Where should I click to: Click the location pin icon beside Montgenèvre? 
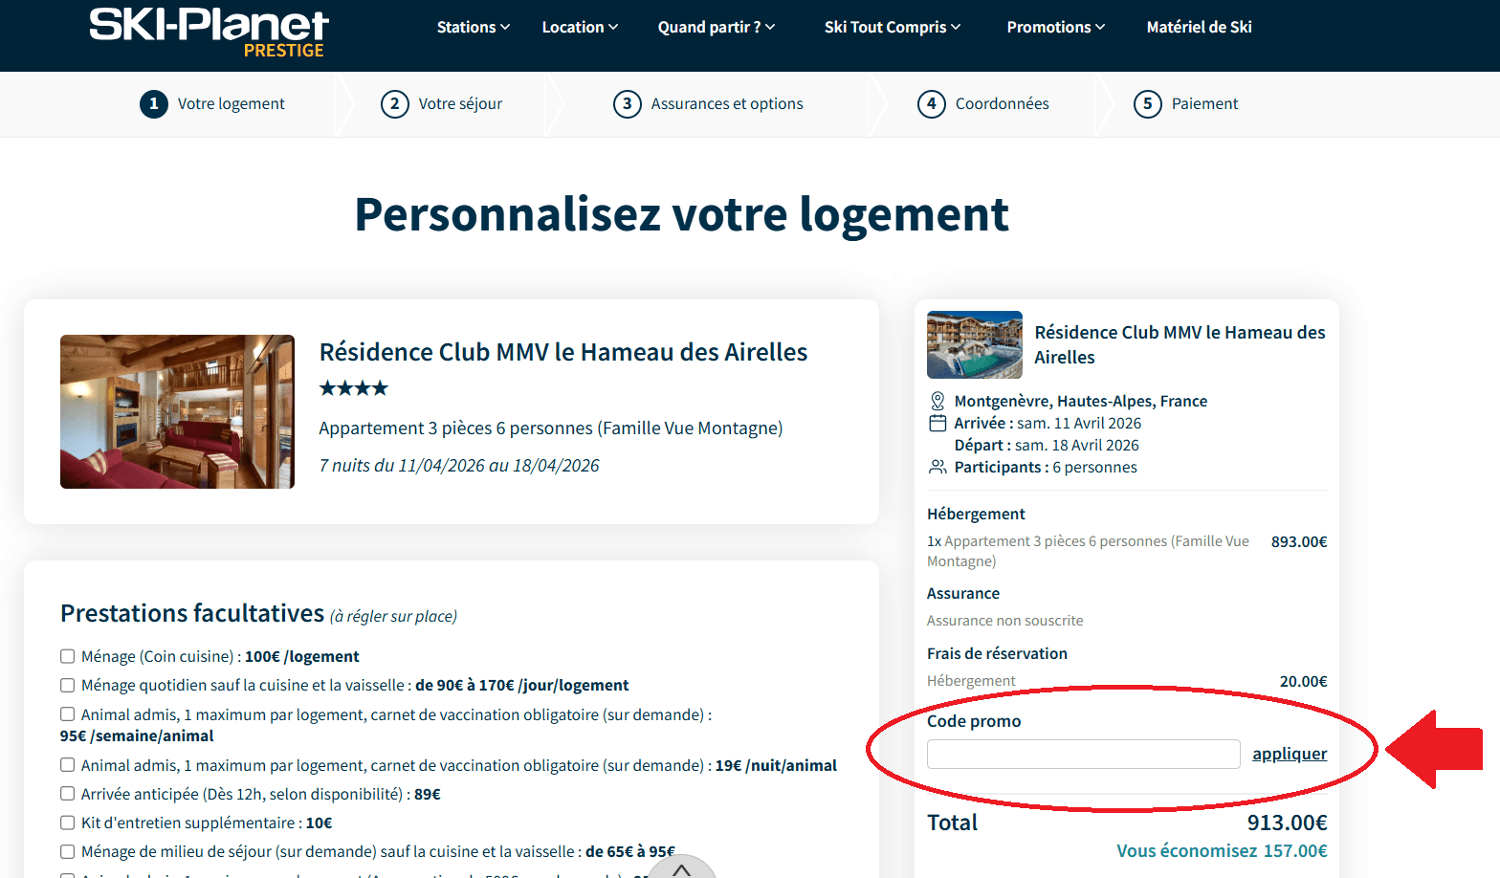click(x=937, y=401)
